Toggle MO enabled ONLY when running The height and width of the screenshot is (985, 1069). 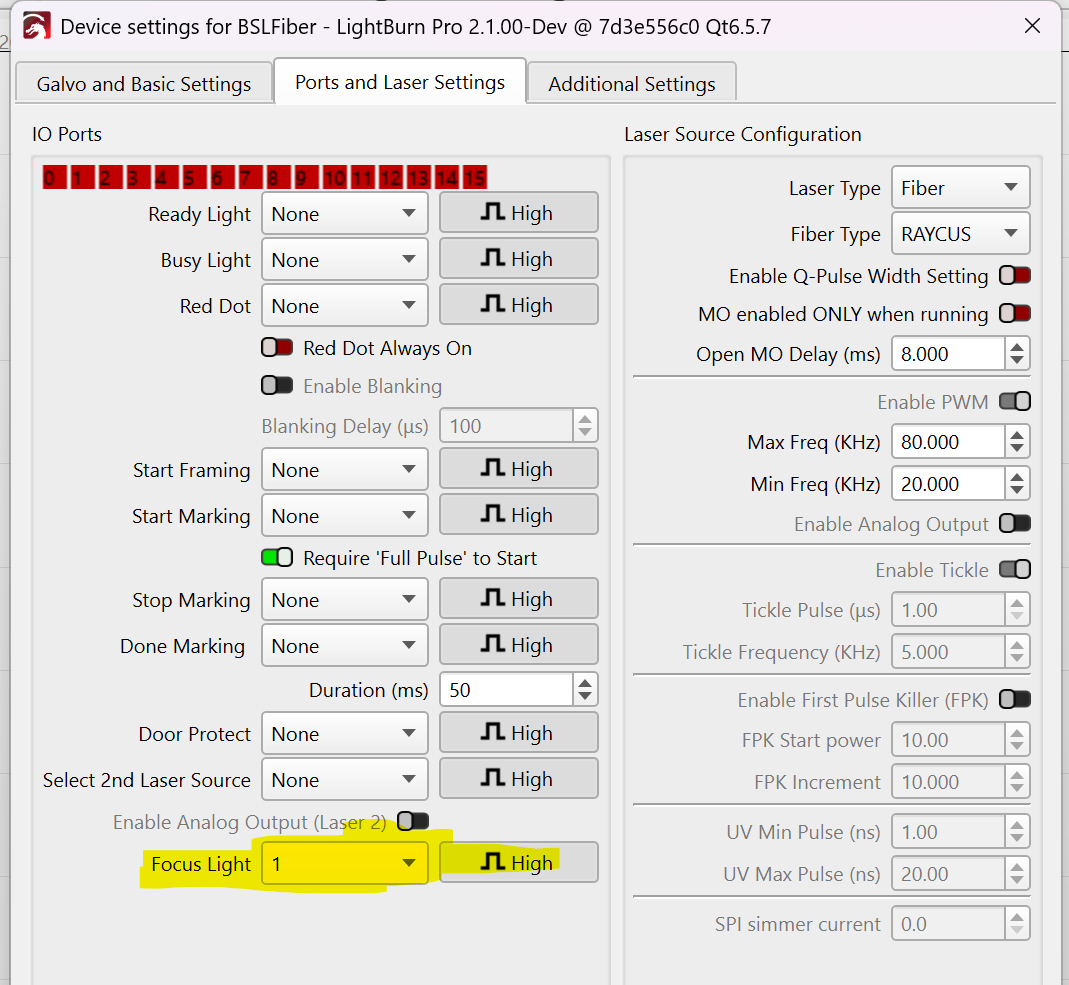[1014, 314]
